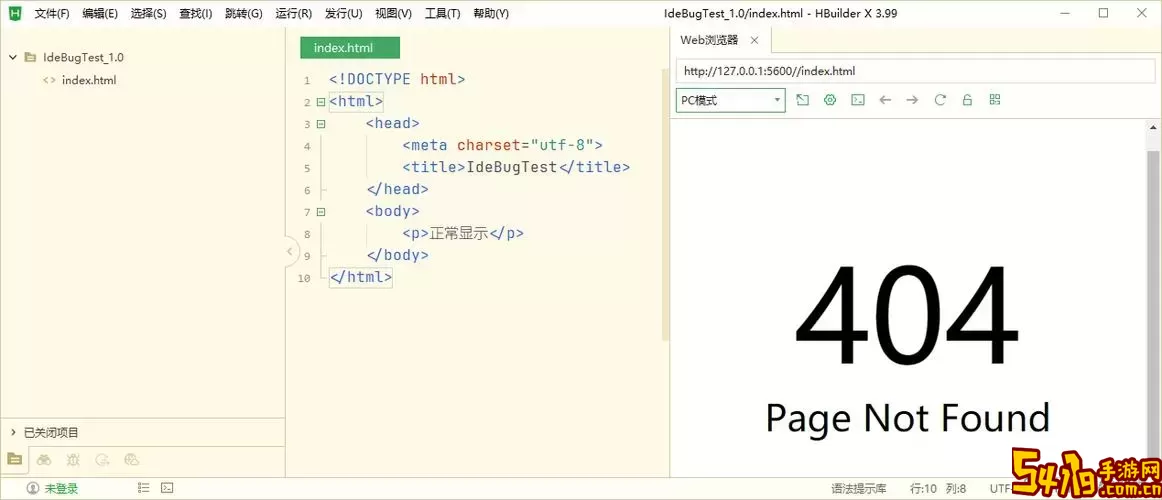The height and width of the screenshot is (500, 1162).
Task: Switch to the index.html editor tab
Action: tap(350, 47)
